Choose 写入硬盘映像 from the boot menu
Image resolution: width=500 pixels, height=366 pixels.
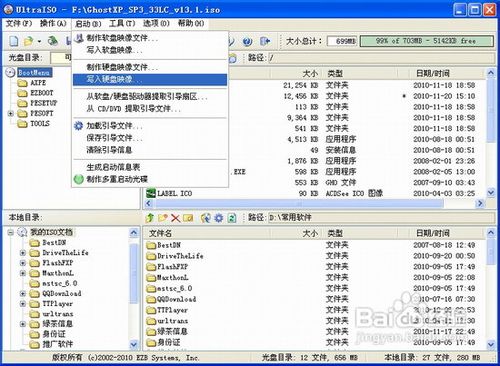(x=150, y=79)
